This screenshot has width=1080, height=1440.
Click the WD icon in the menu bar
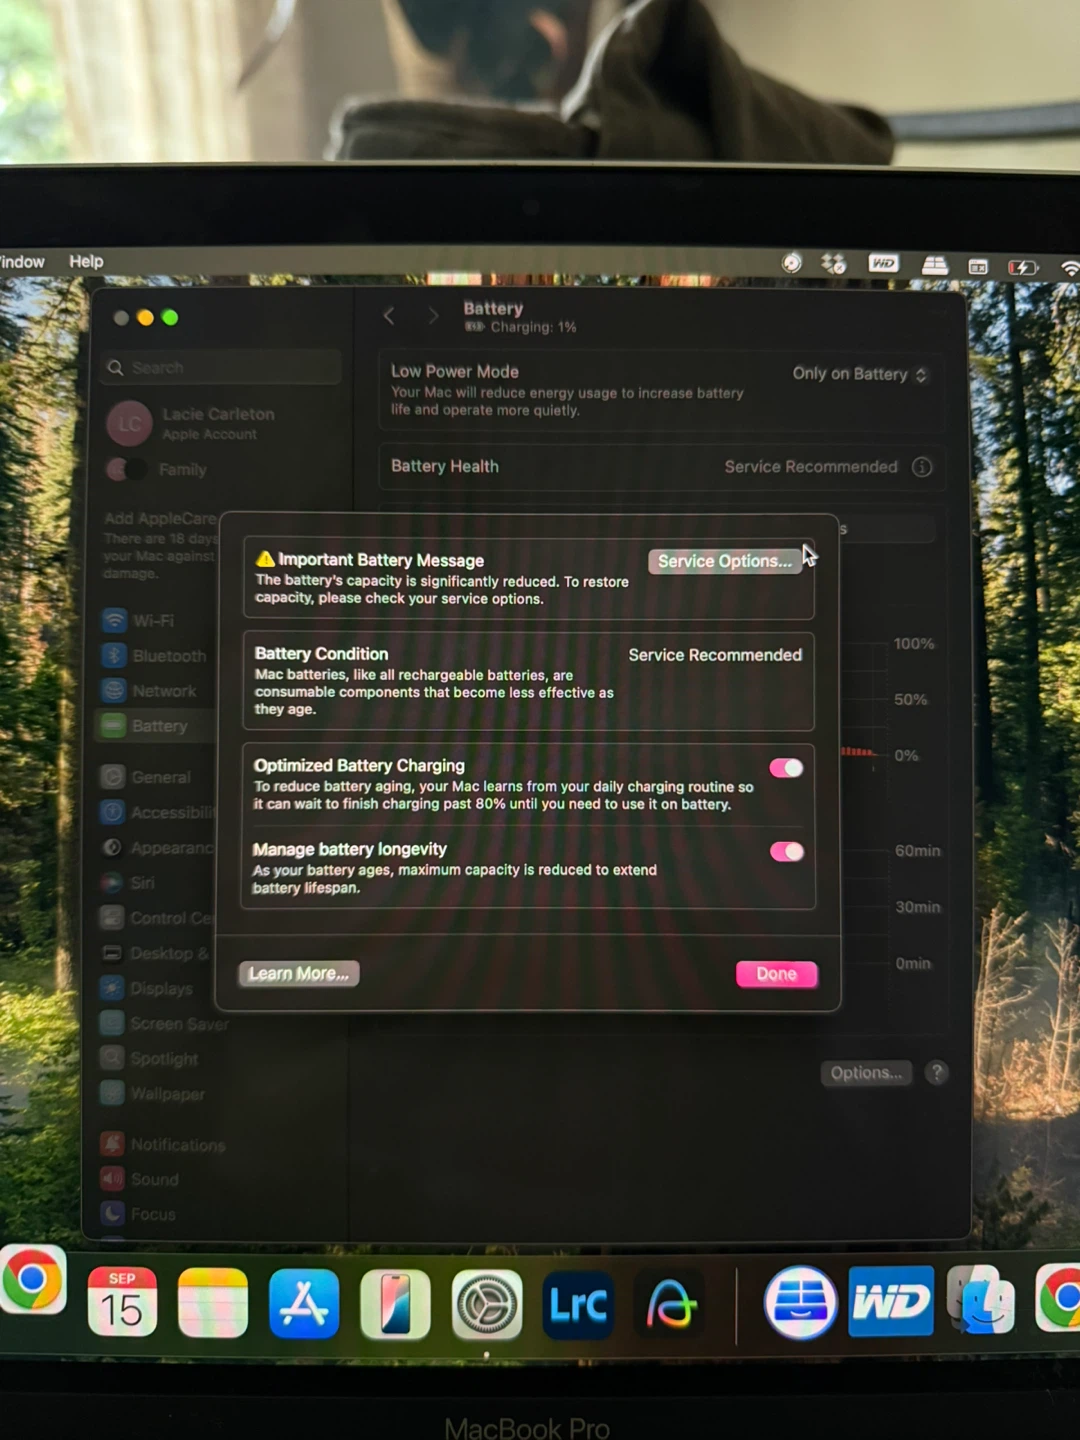coord(883,263)
